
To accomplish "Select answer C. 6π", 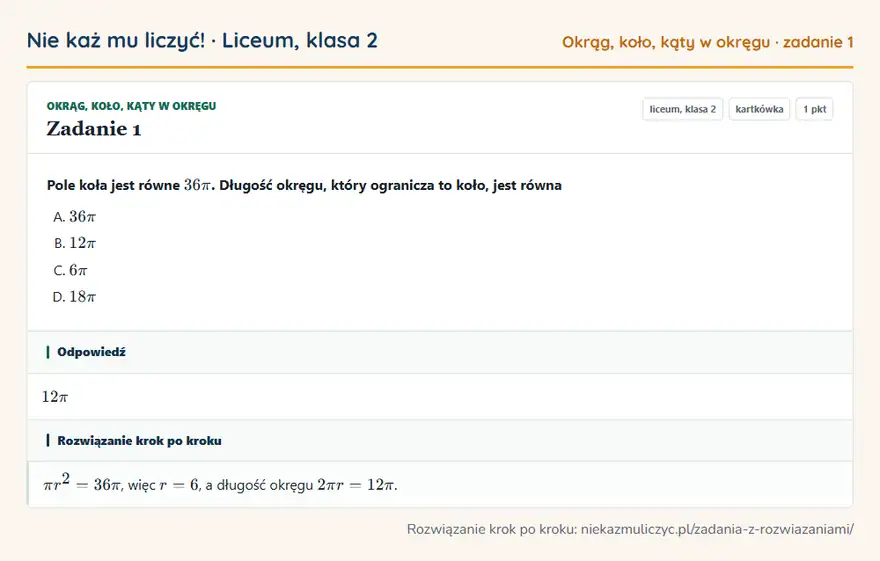I will (x=70, y=270).
